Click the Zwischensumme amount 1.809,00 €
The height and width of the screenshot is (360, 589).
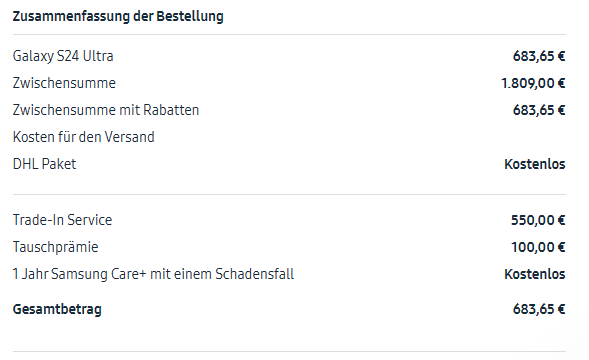[533, 83]
